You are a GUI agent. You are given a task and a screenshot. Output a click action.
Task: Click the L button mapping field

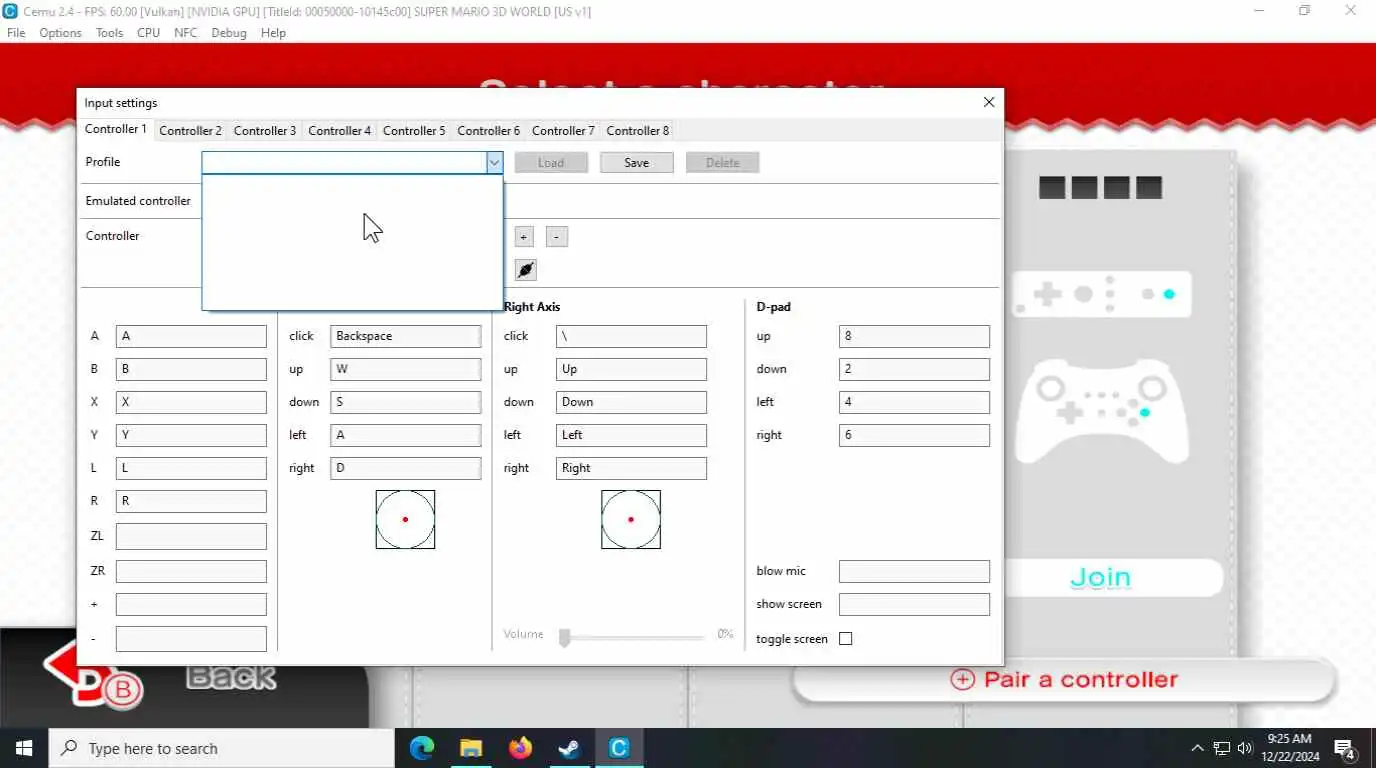click(191, 468)
